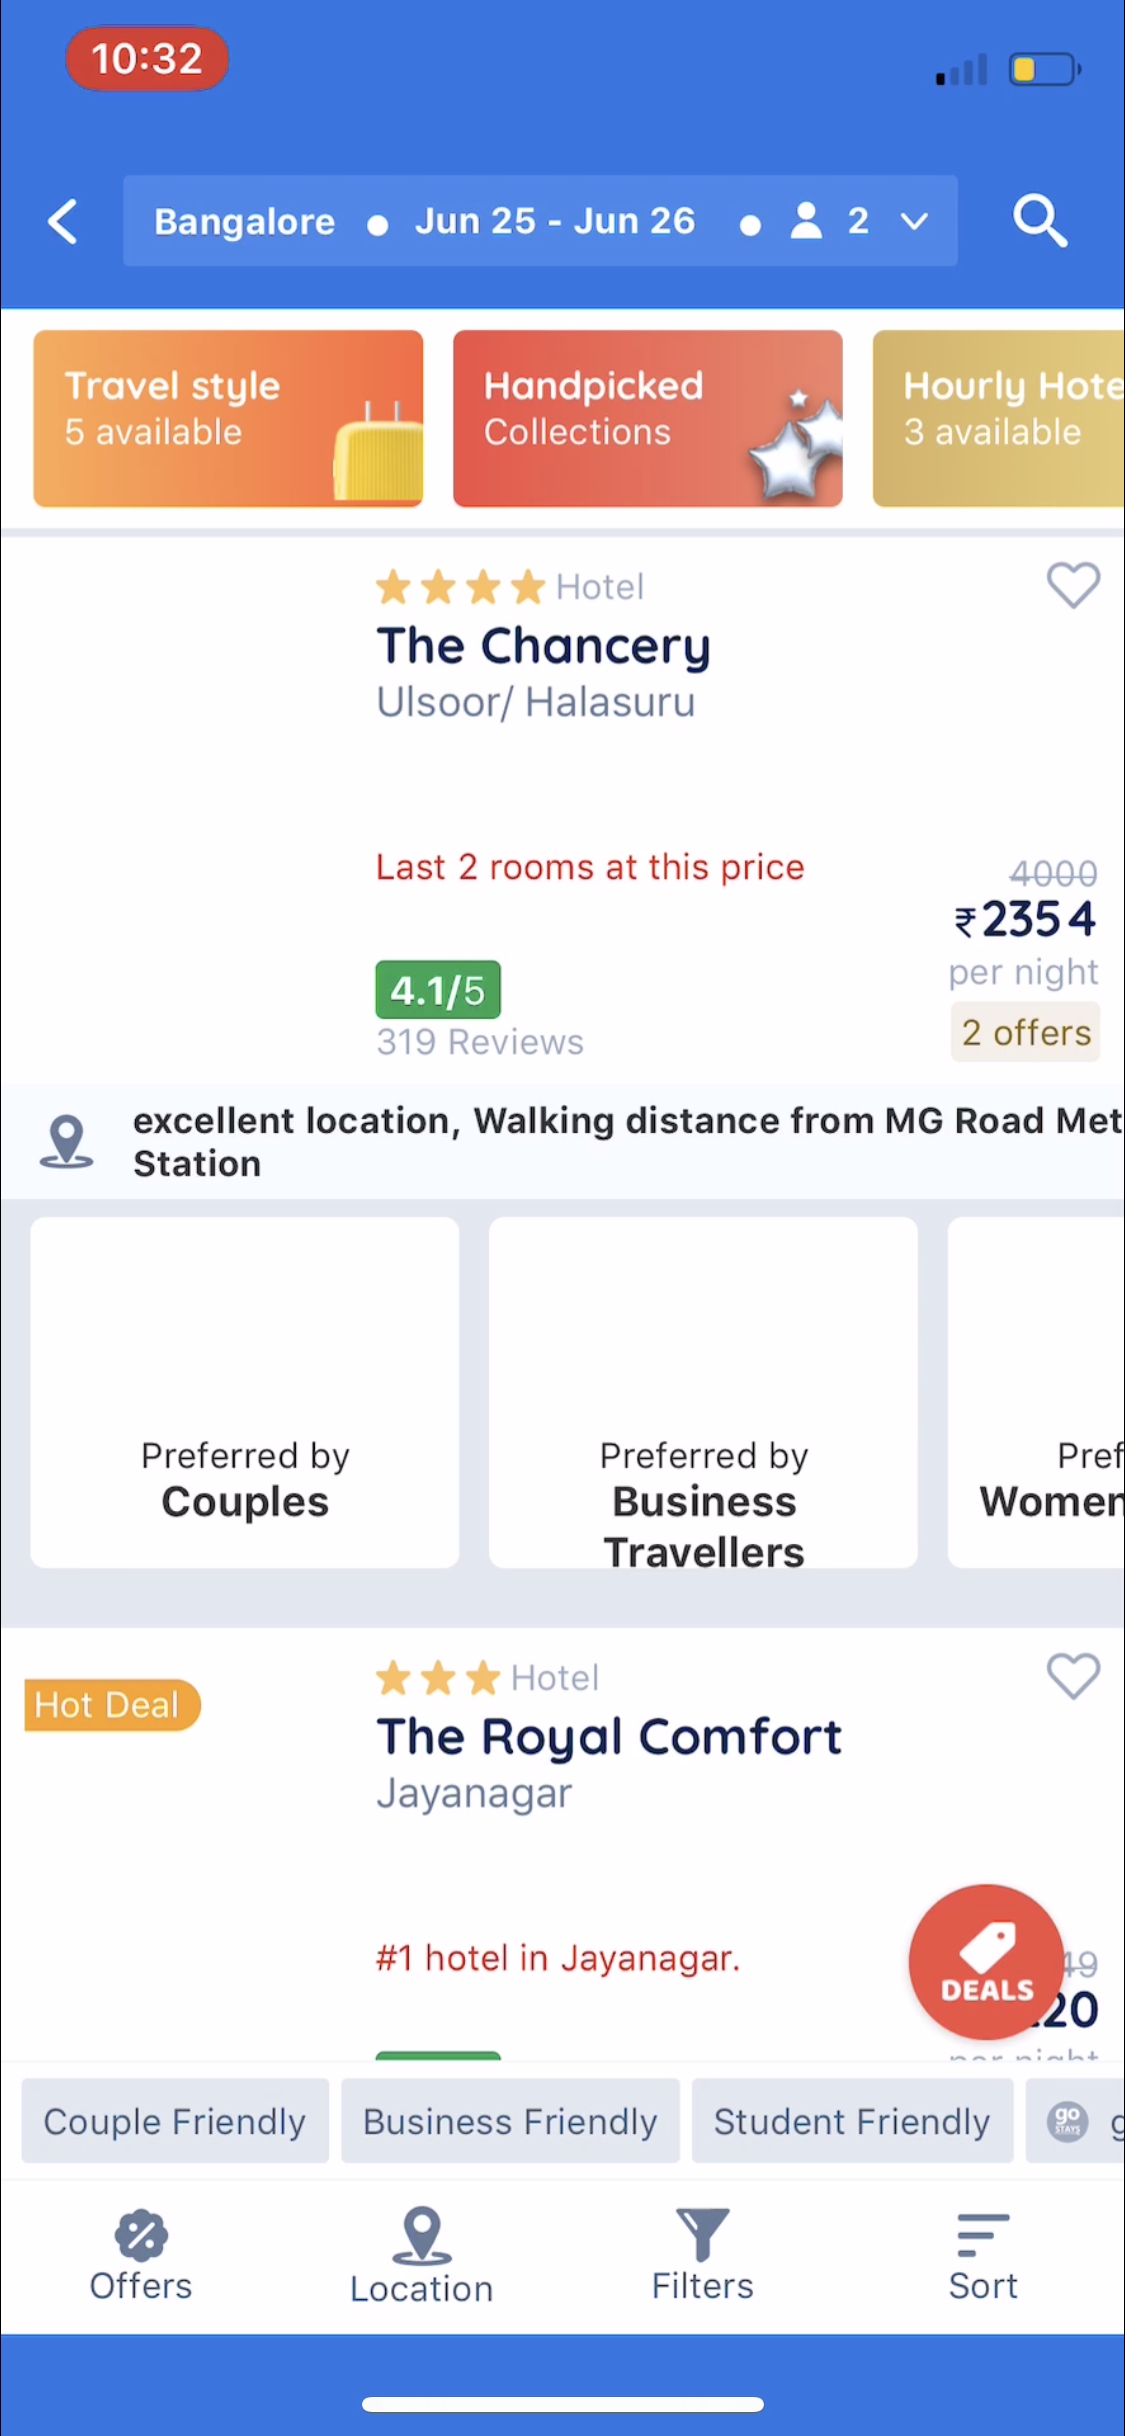Screen dimensions: 1125x2436
Task: Toggle Couple Friendly filter chip
Action: [x=175, y=2121]
